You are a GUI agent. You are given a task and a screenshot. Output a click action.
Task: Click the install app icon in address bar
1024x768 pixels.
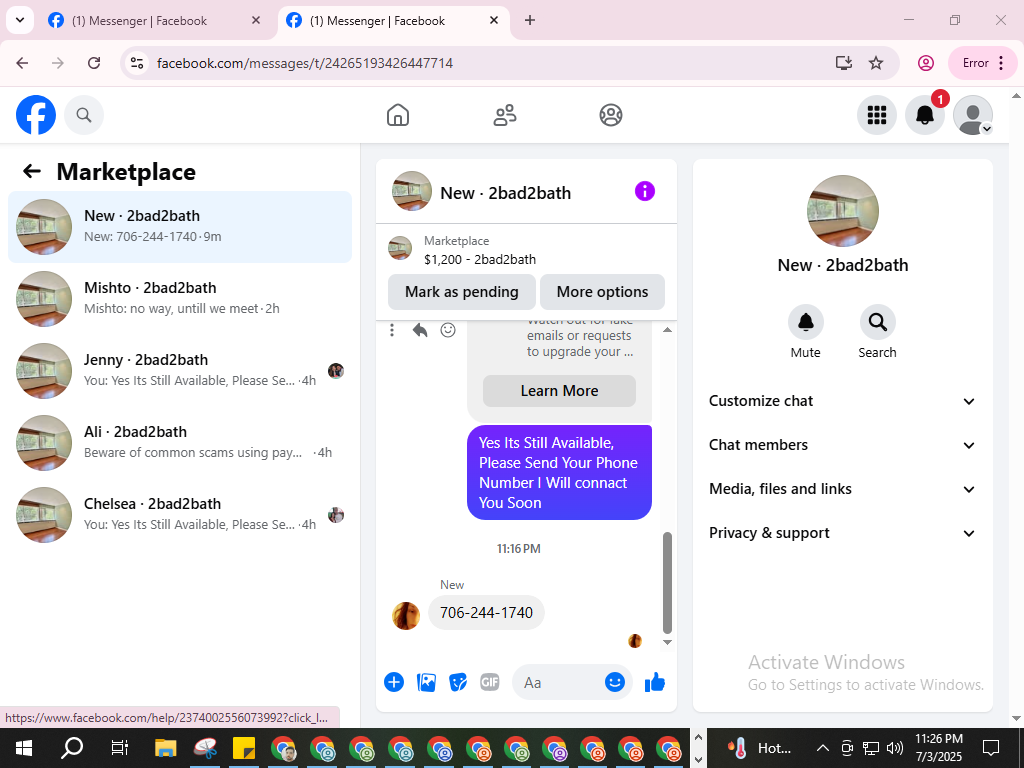pyautogui.click(x=844, y=63)
